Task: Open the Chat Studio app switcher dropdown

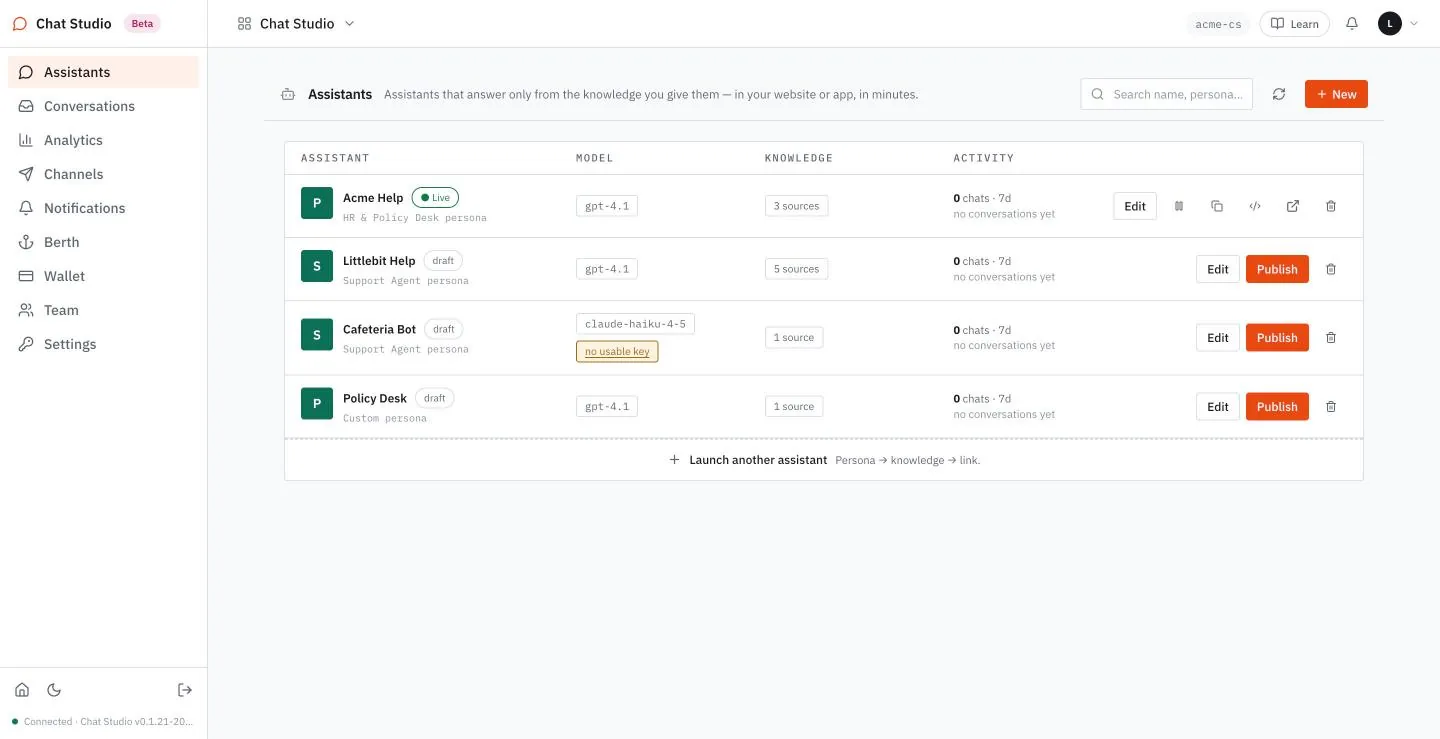Action: point(296,23)
